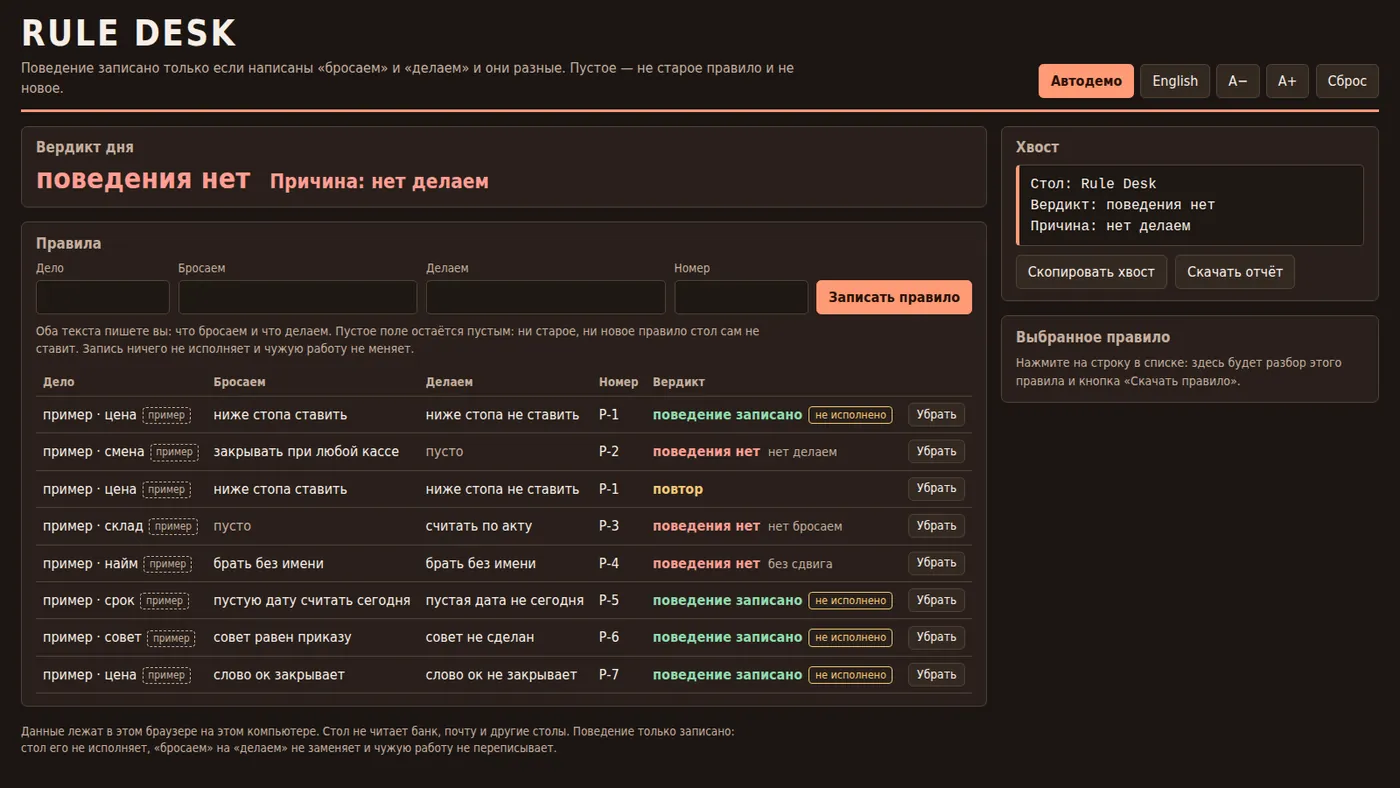Screen dimensions: 1400x788
Task: Click the Записать правило button
Action: (x=894, y=297)
